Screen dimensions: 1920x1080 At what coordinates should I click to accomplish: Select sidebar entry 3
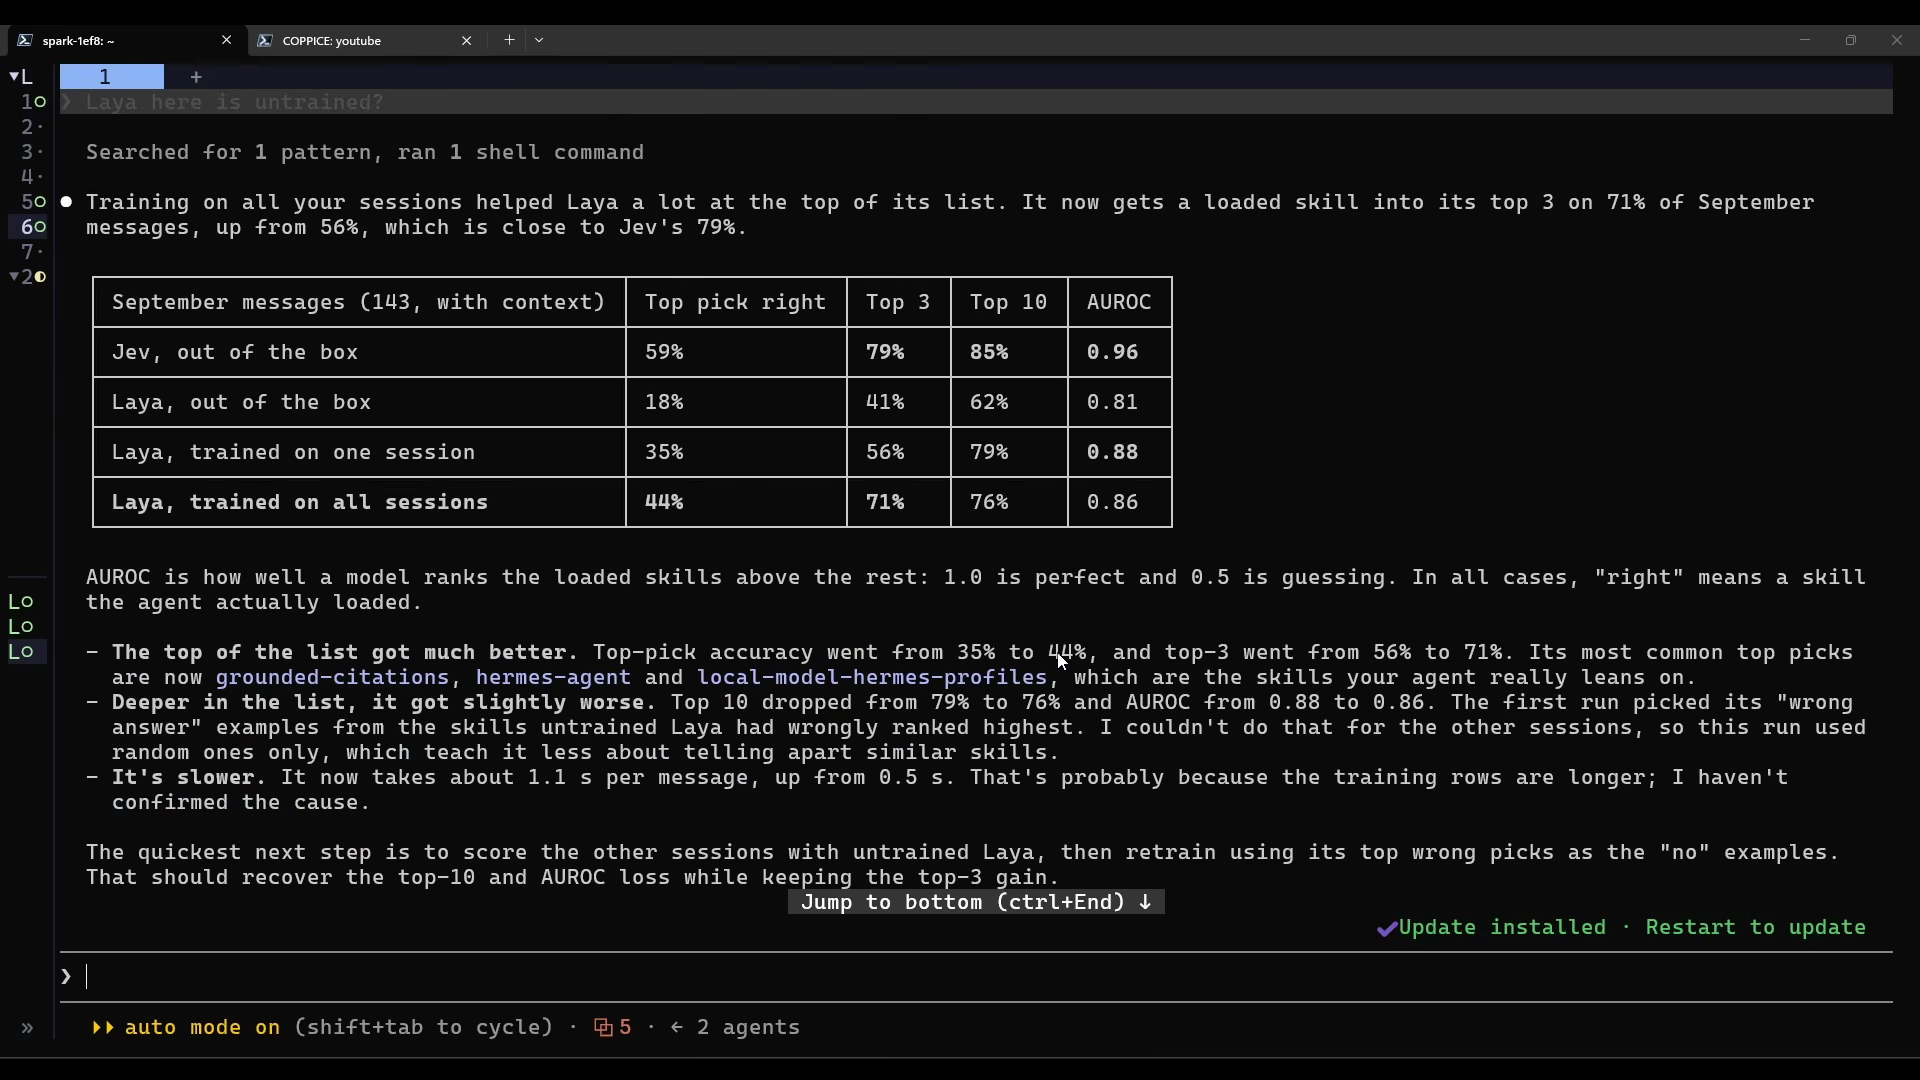(31, 151)
